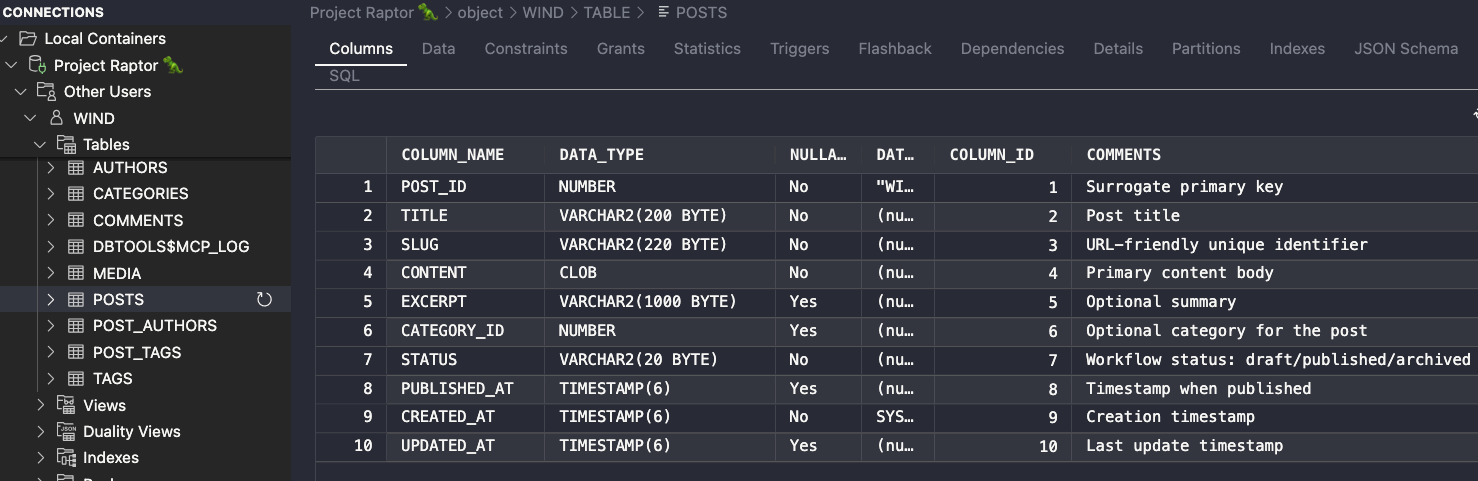Click the Views folder icon in sidebar
Image resolution: width=1478 pixels, height=481 pixels.
click(x=66, y=405)
